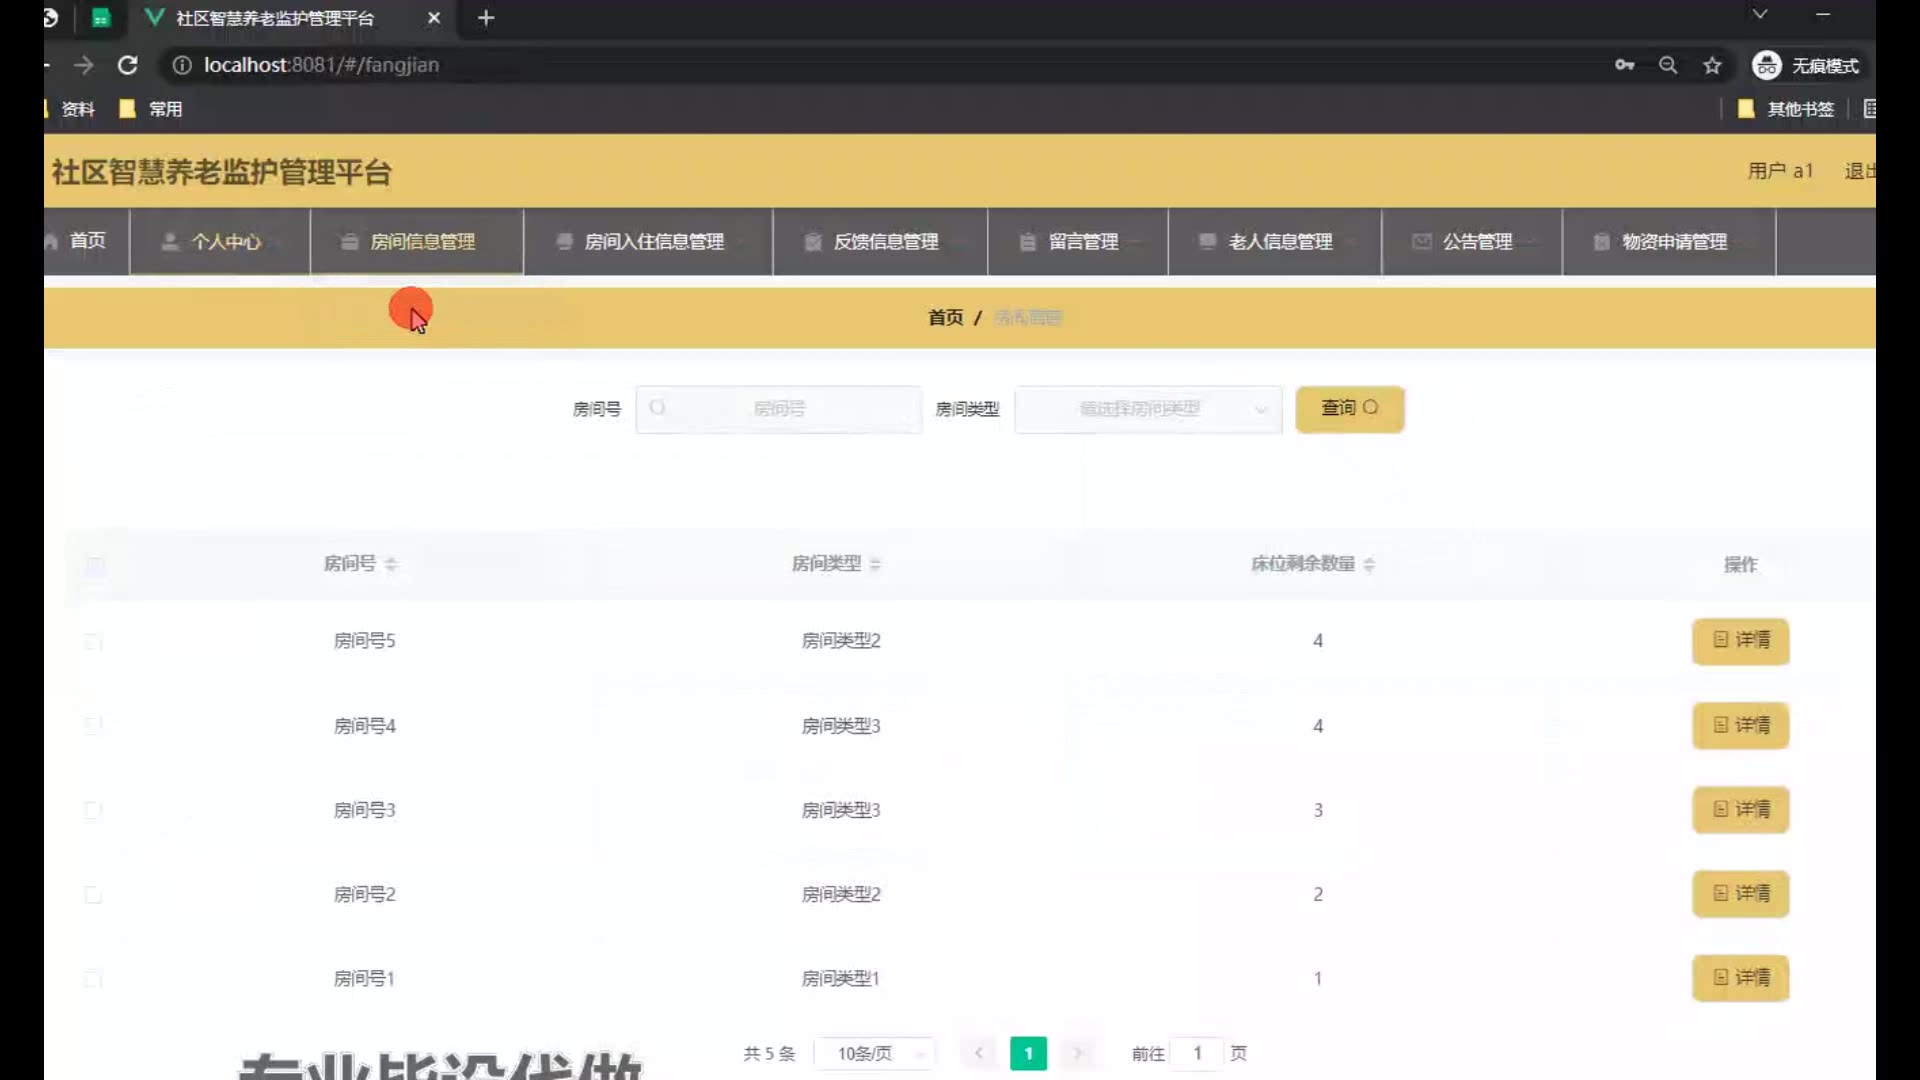Viewport: 1920px width, 1080px height.
Task: Expand the browser tab search chevron
Action: point(1760,14)
